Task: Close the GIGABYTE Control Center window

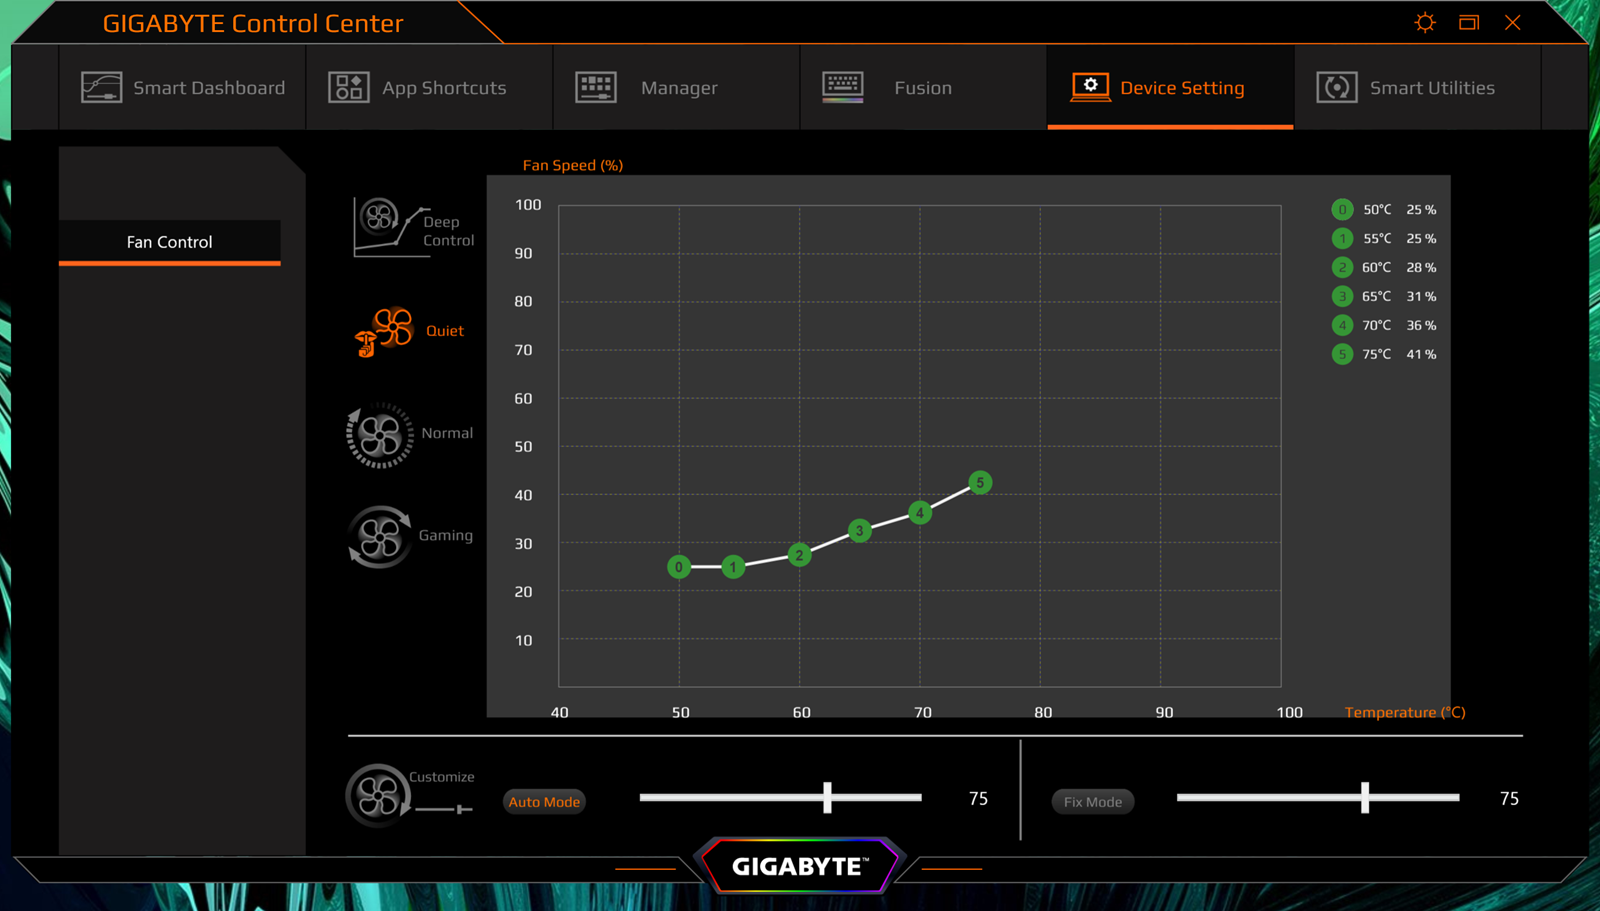Action: pos(1513,22)
